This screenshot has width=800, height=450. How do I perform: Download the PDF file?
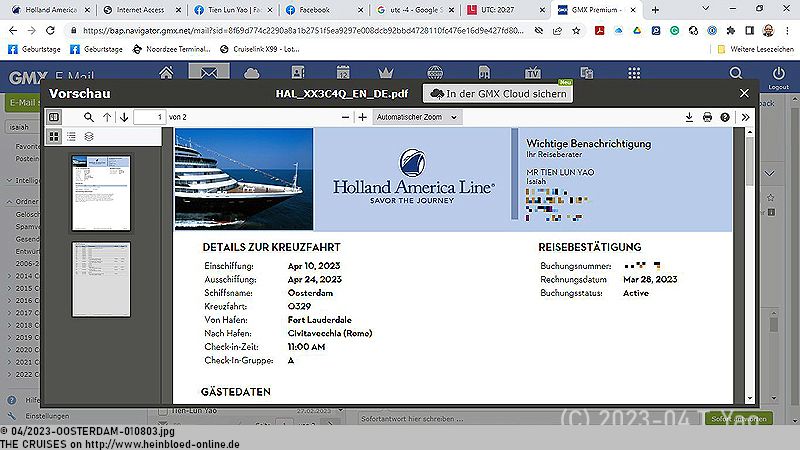(x=689, y=117)
